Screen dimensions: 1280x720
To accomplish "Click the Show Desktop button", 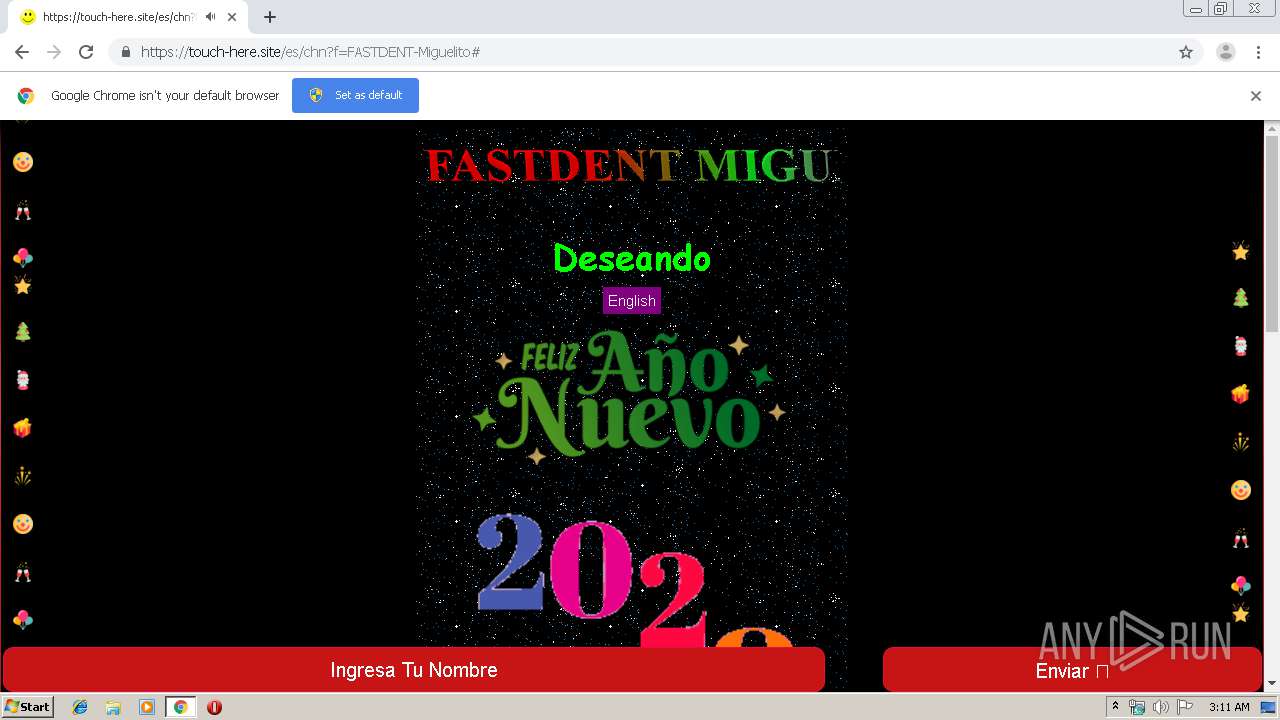I will tap(1270, 707).
